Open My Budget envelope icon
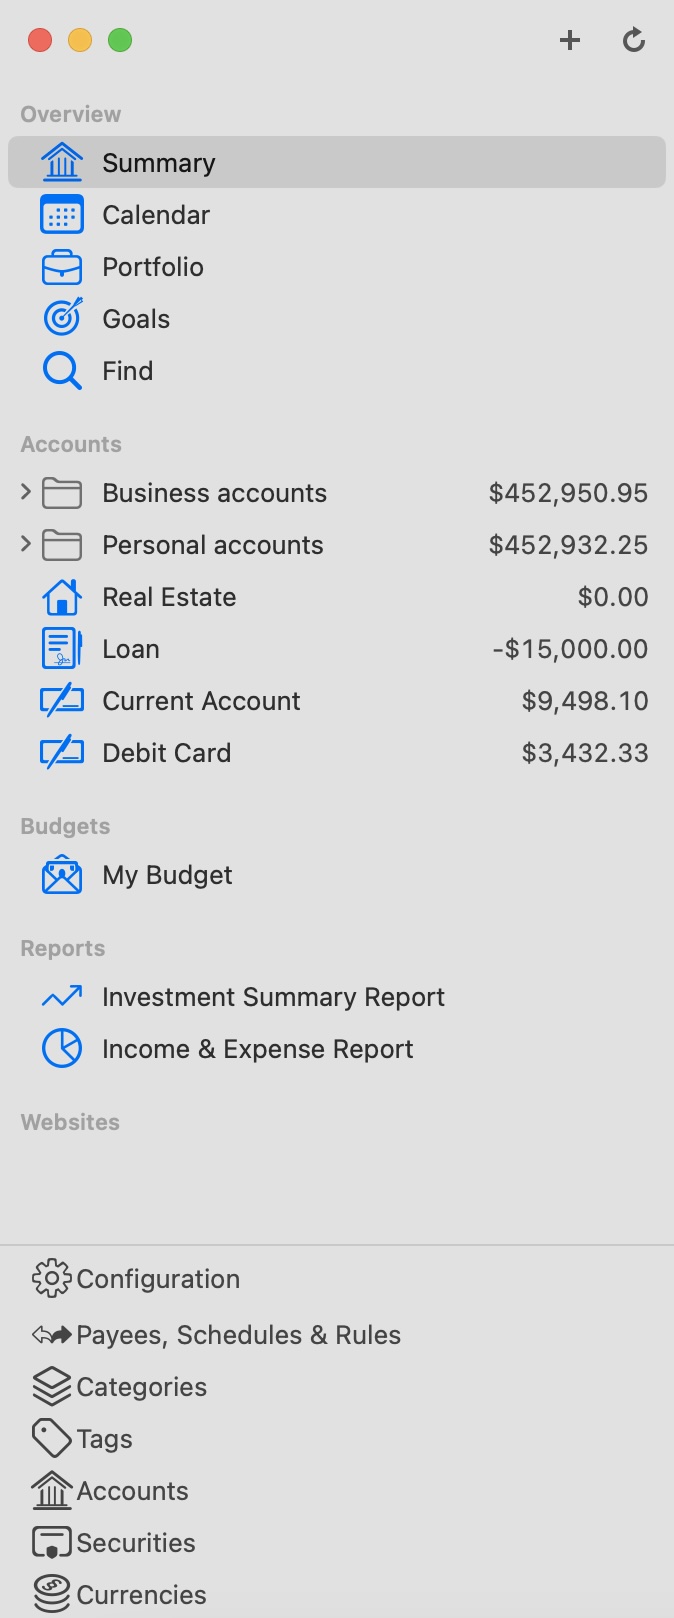The image size is (674, 1618). pyautogui.click(x=62, y=875)
